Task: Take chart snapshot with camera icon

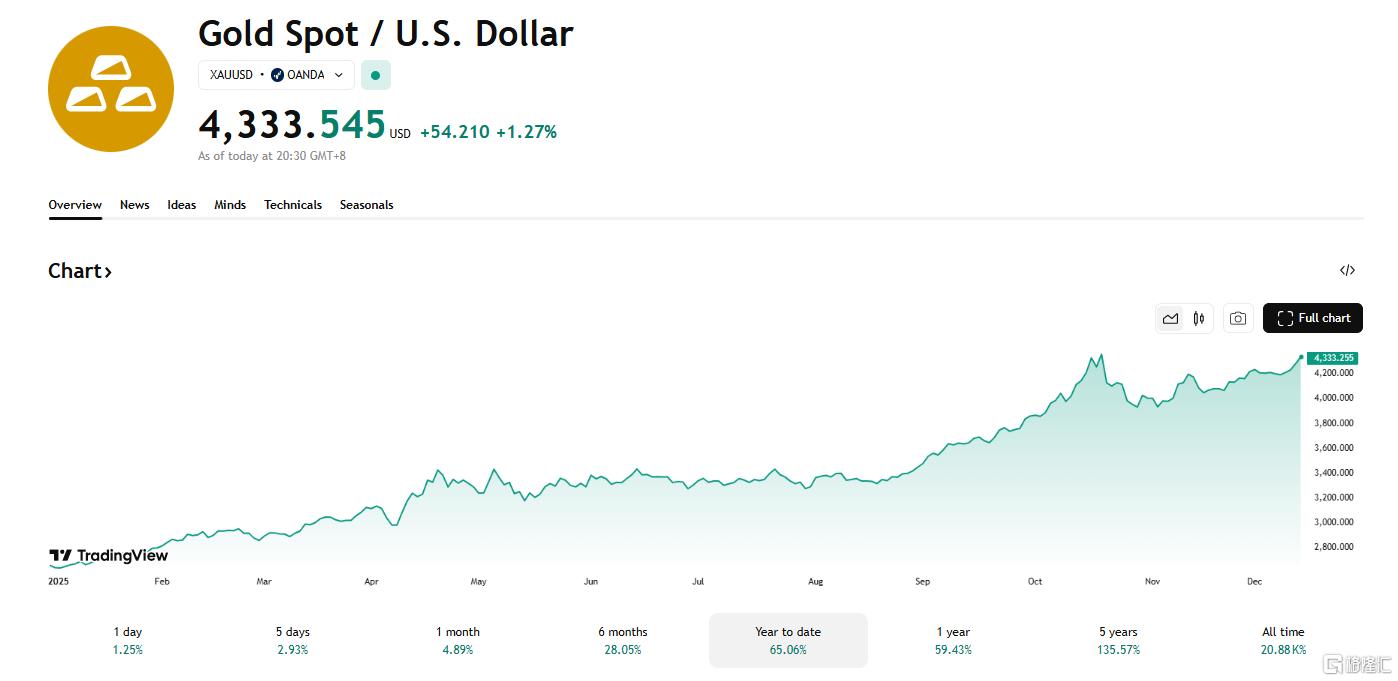Action: click(x=1238, y=318)
